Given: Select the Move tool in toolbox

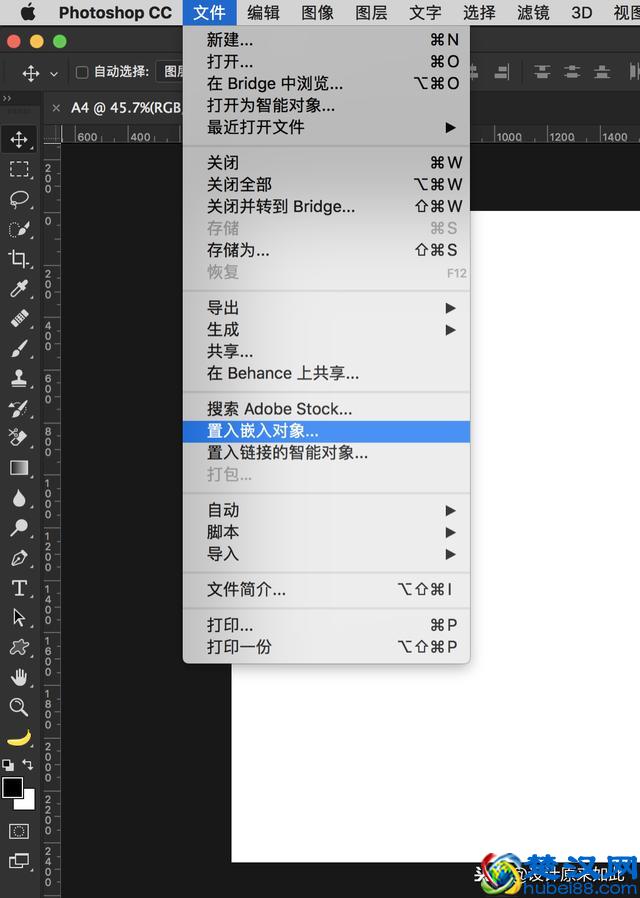Looking at the screenshot, I should tap(19, 139).
